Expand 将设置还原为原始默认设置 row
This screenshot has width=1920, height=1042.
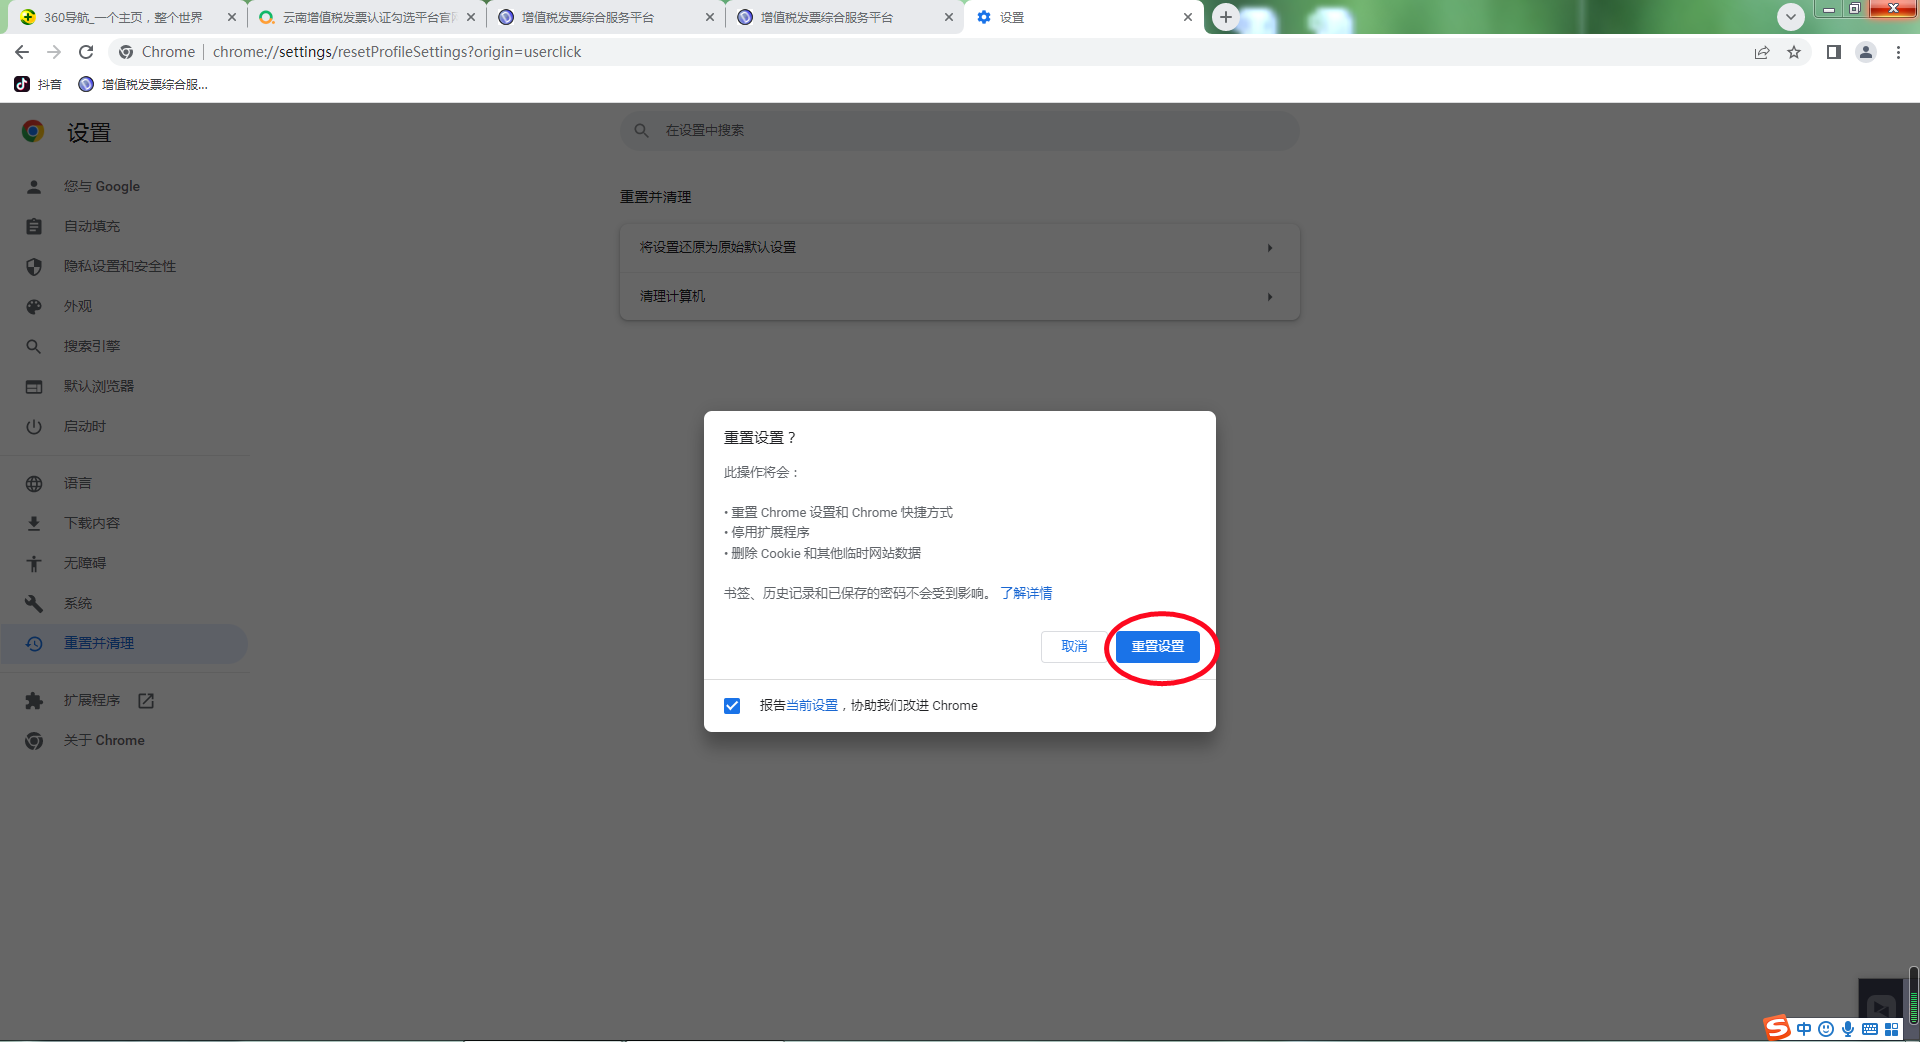960,247
